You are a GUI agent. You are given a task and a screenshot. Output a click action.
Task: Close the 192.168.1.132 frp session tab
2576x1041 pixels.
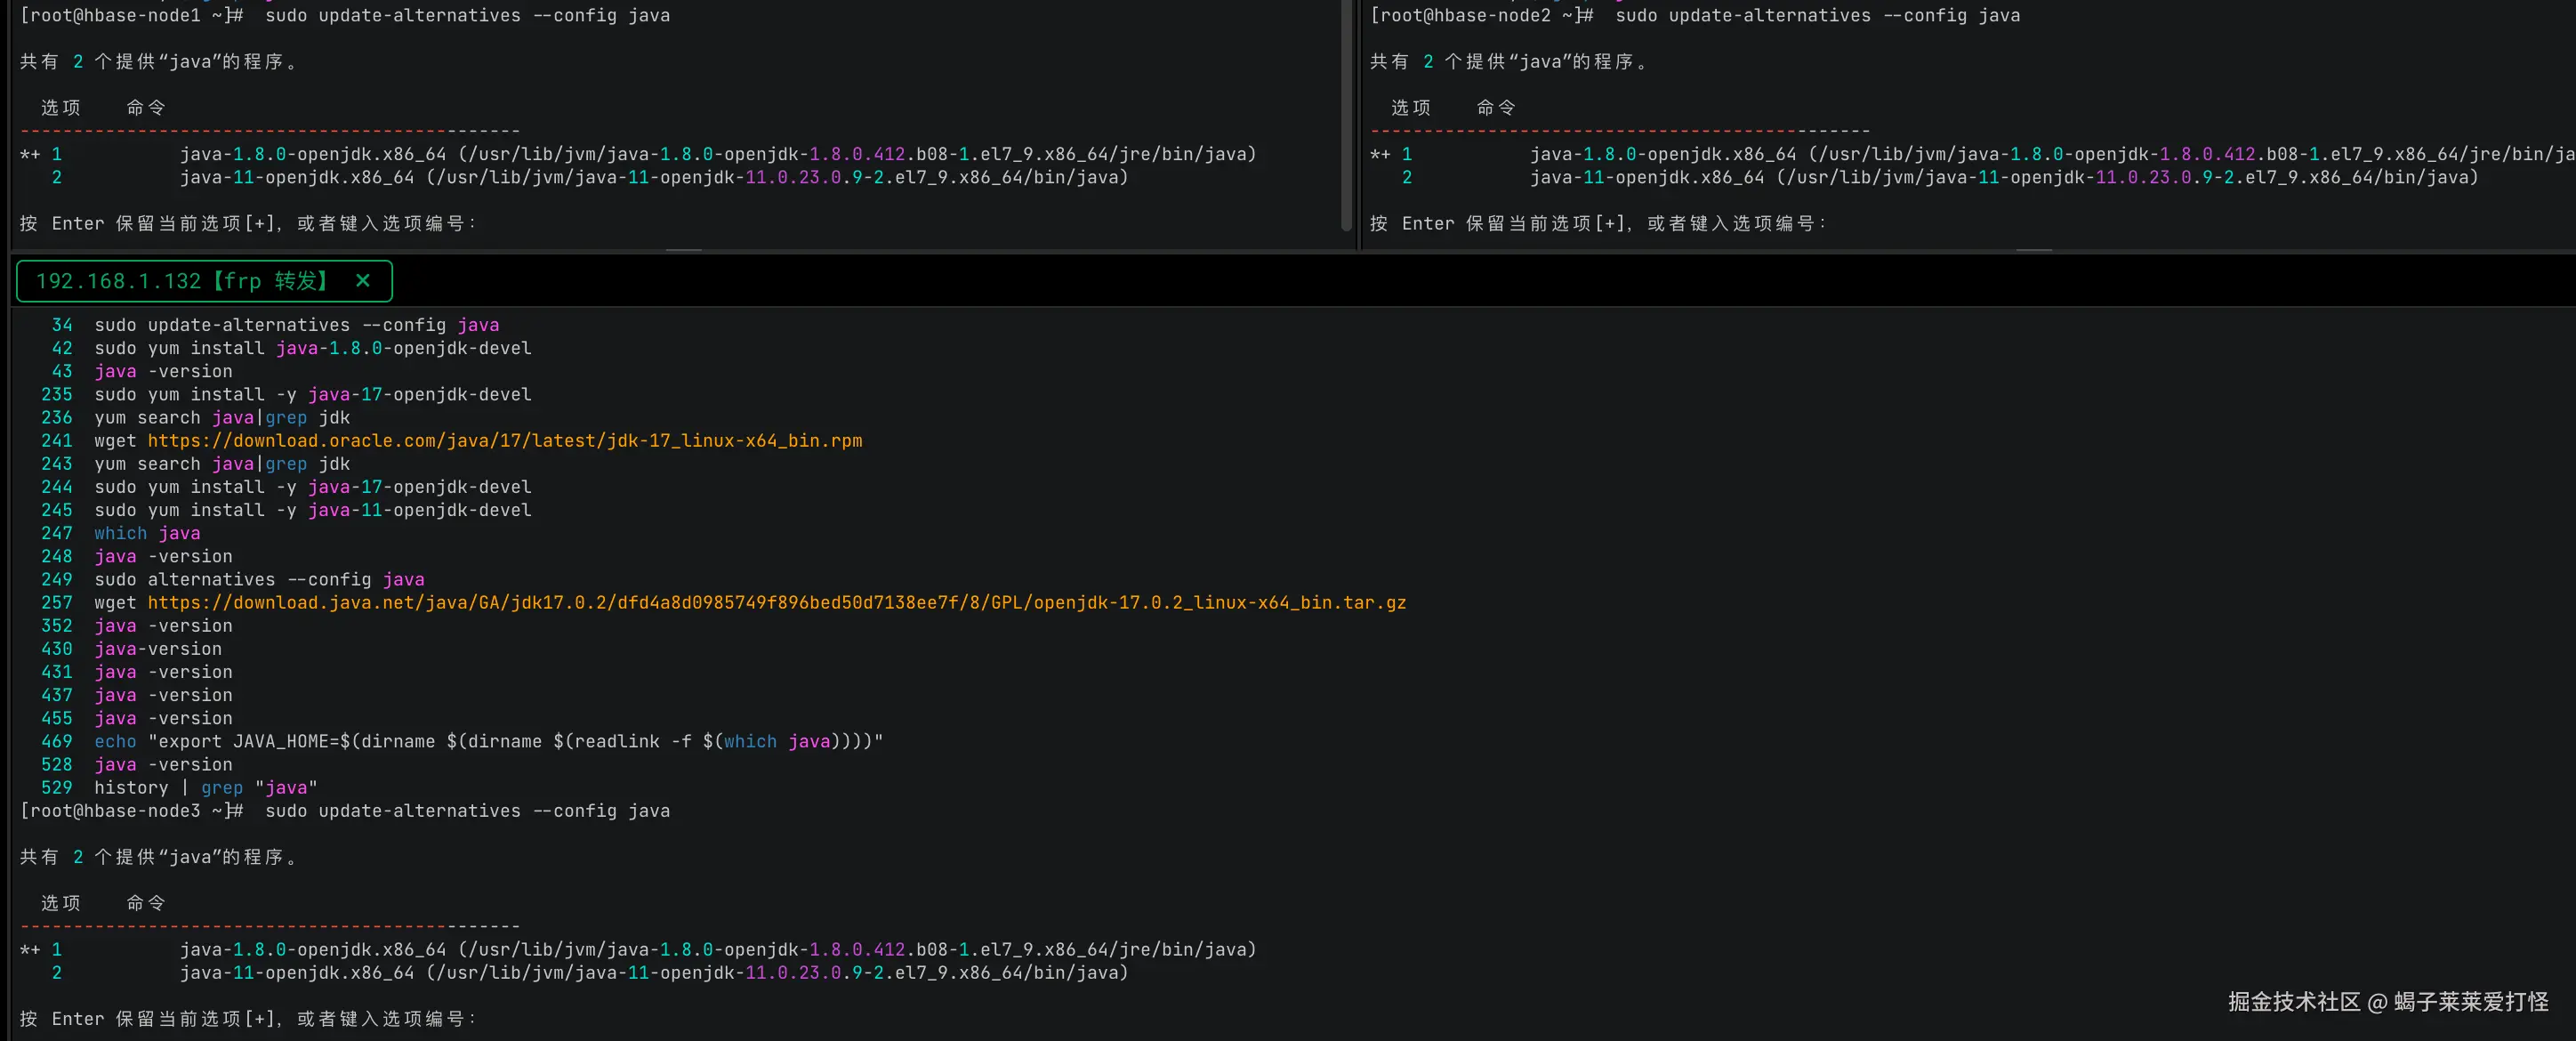[363, 281]
